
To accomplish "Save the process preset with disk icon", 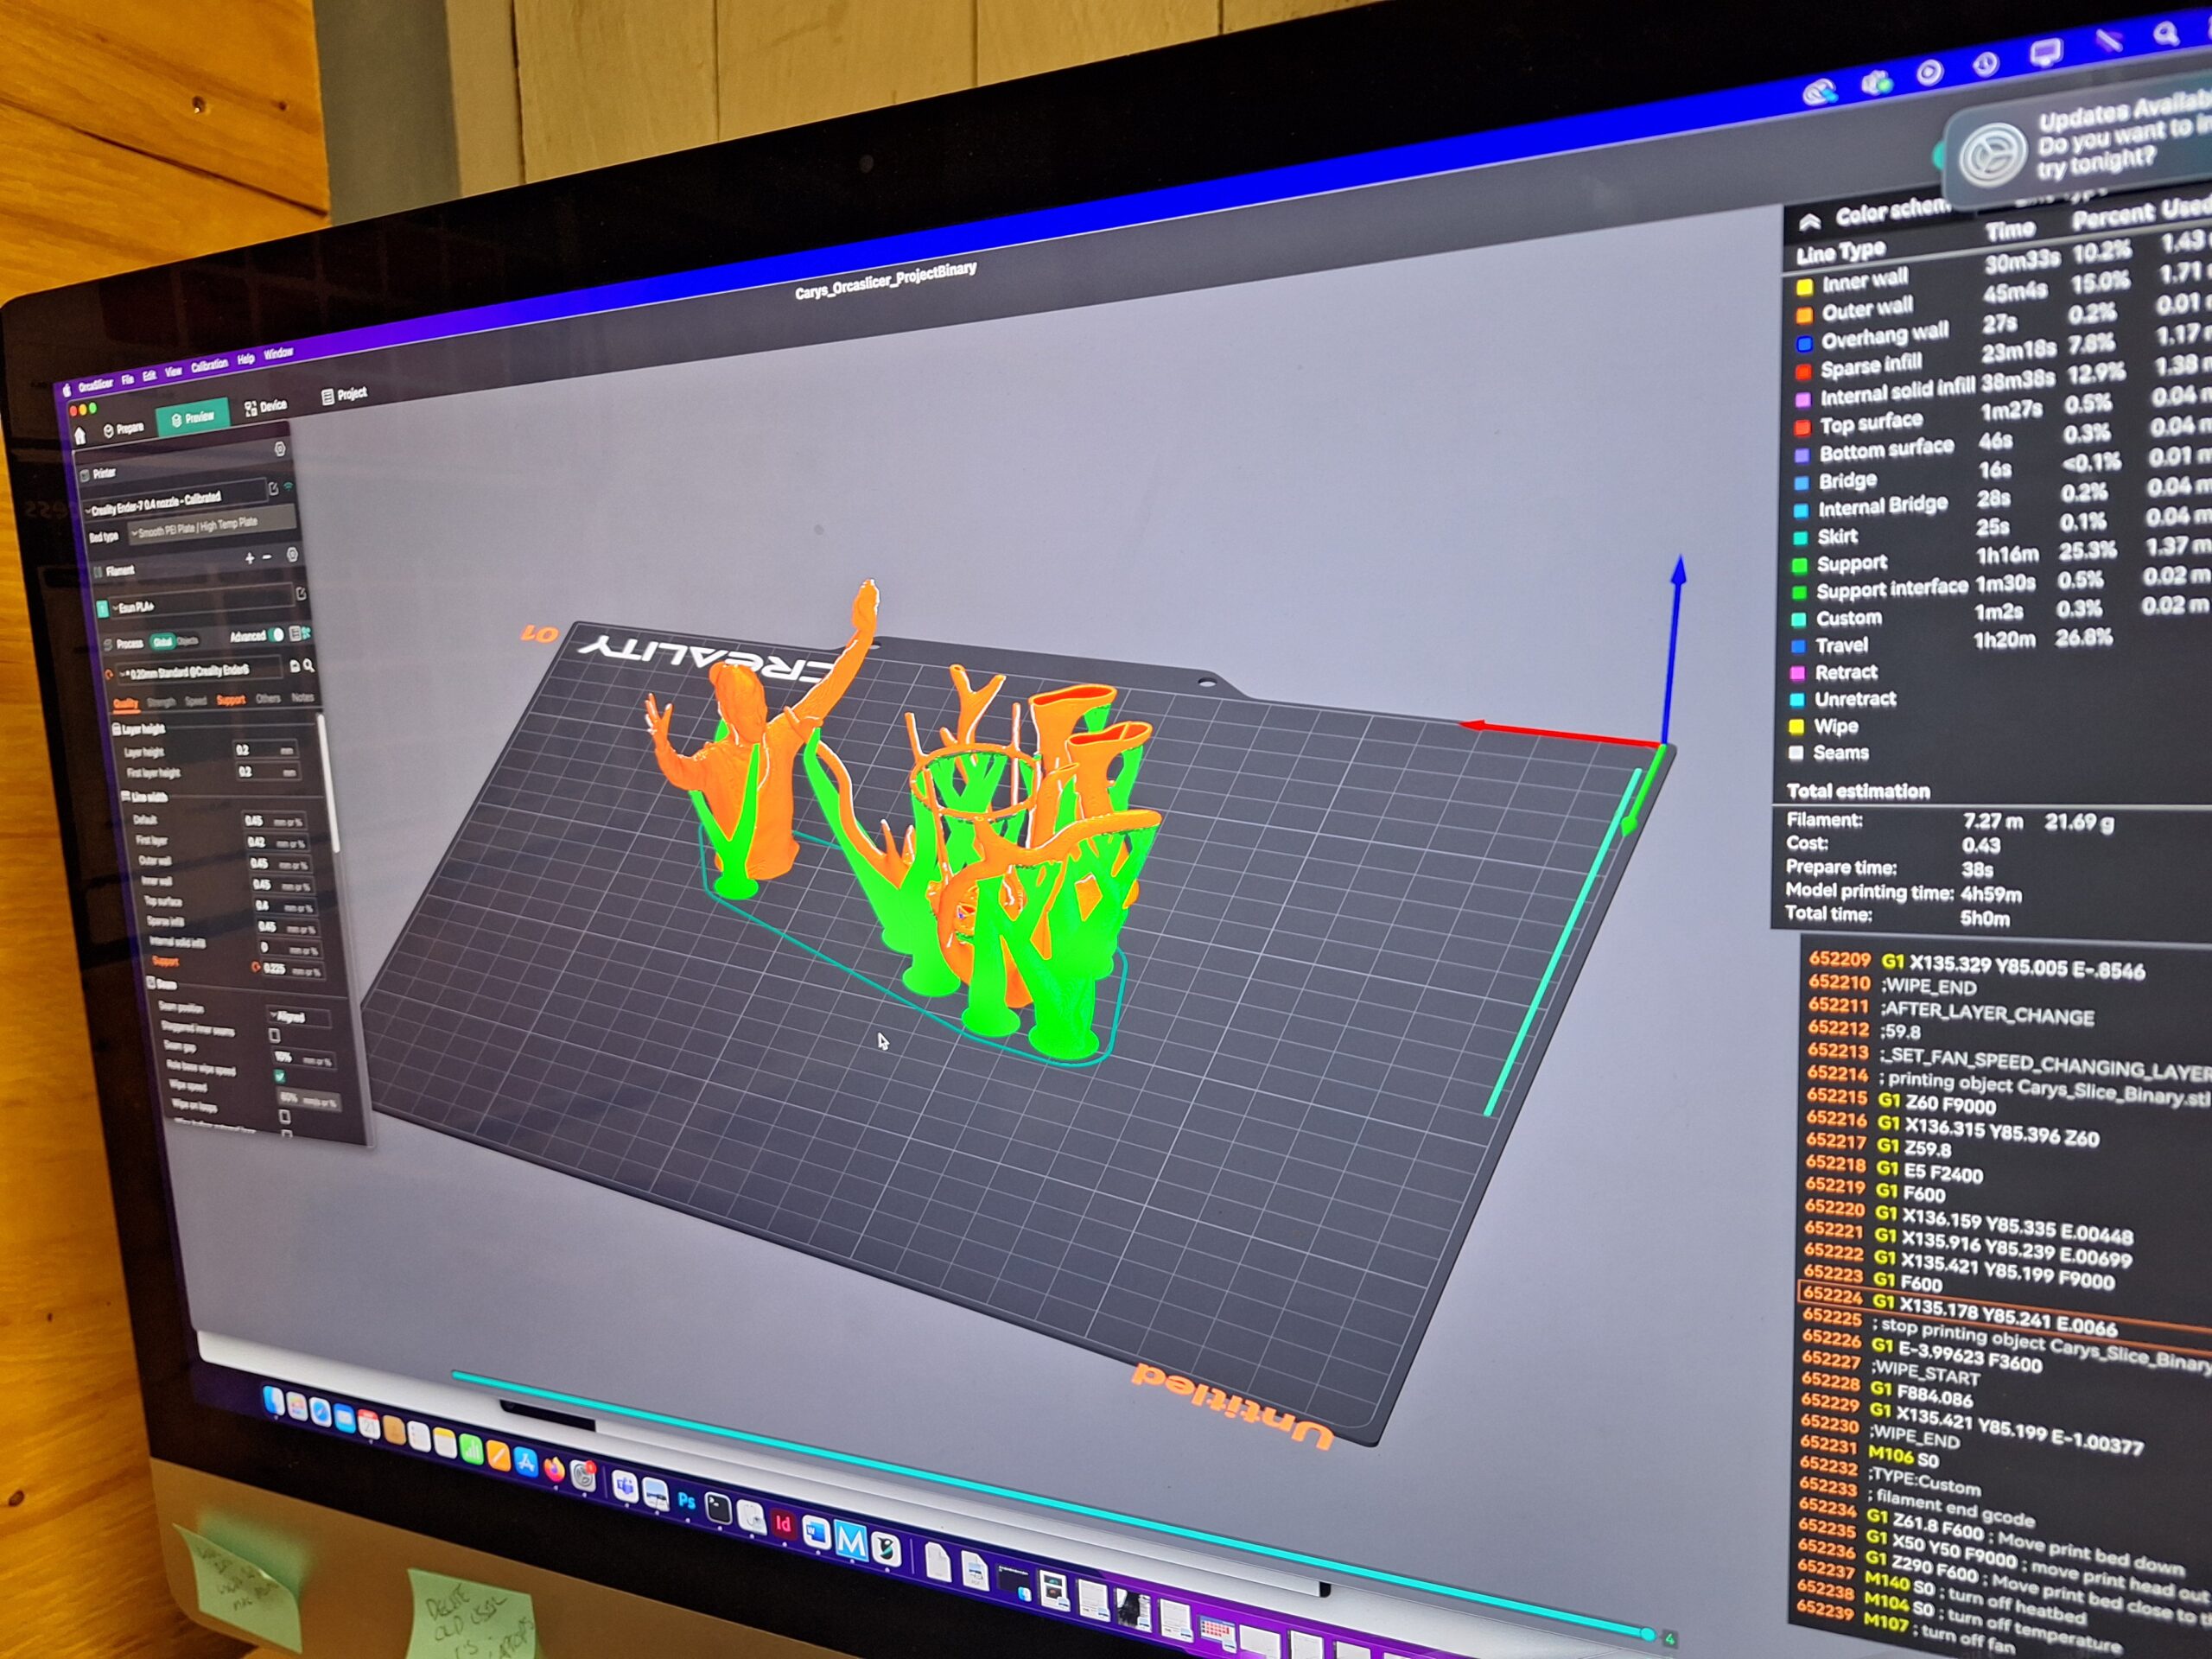I will 295,667.
